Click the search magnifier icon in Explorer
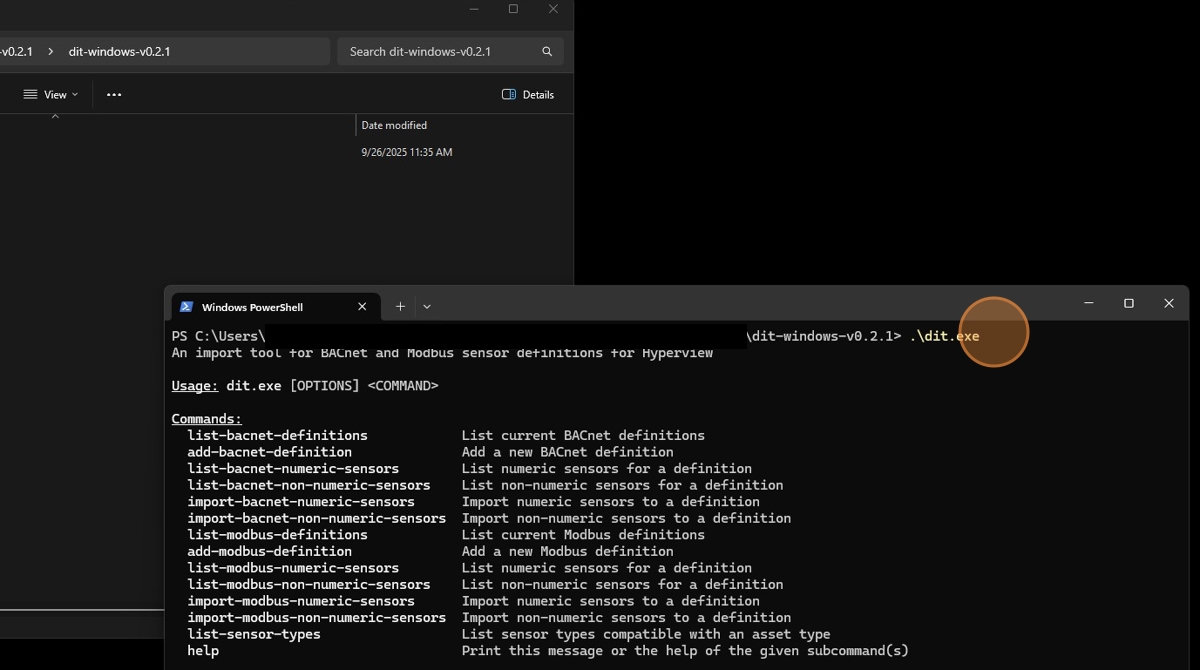Screen dimensions: 1200x670 (547, 52)
